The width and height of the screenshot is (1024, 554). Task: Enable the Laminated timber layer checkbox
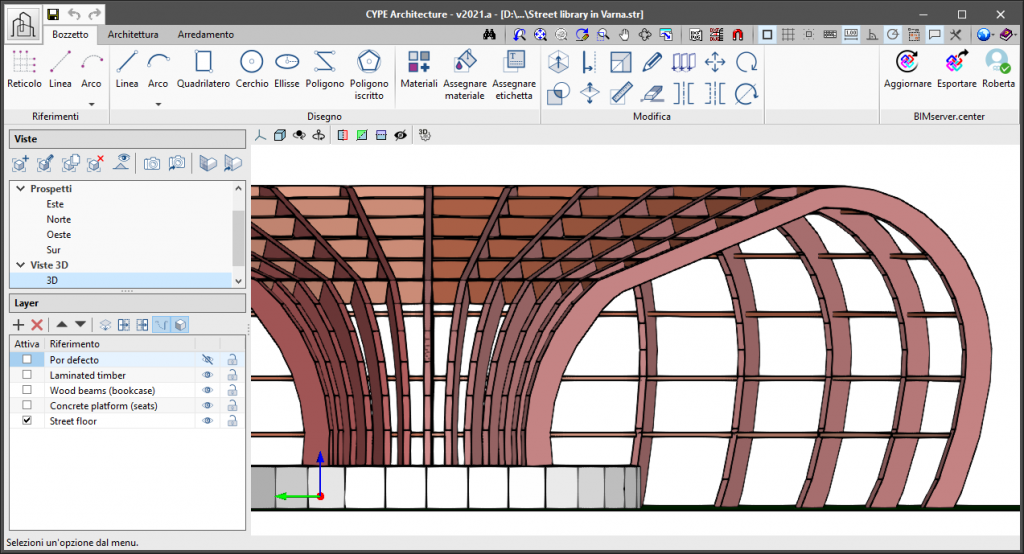click(x=27, y=375)
